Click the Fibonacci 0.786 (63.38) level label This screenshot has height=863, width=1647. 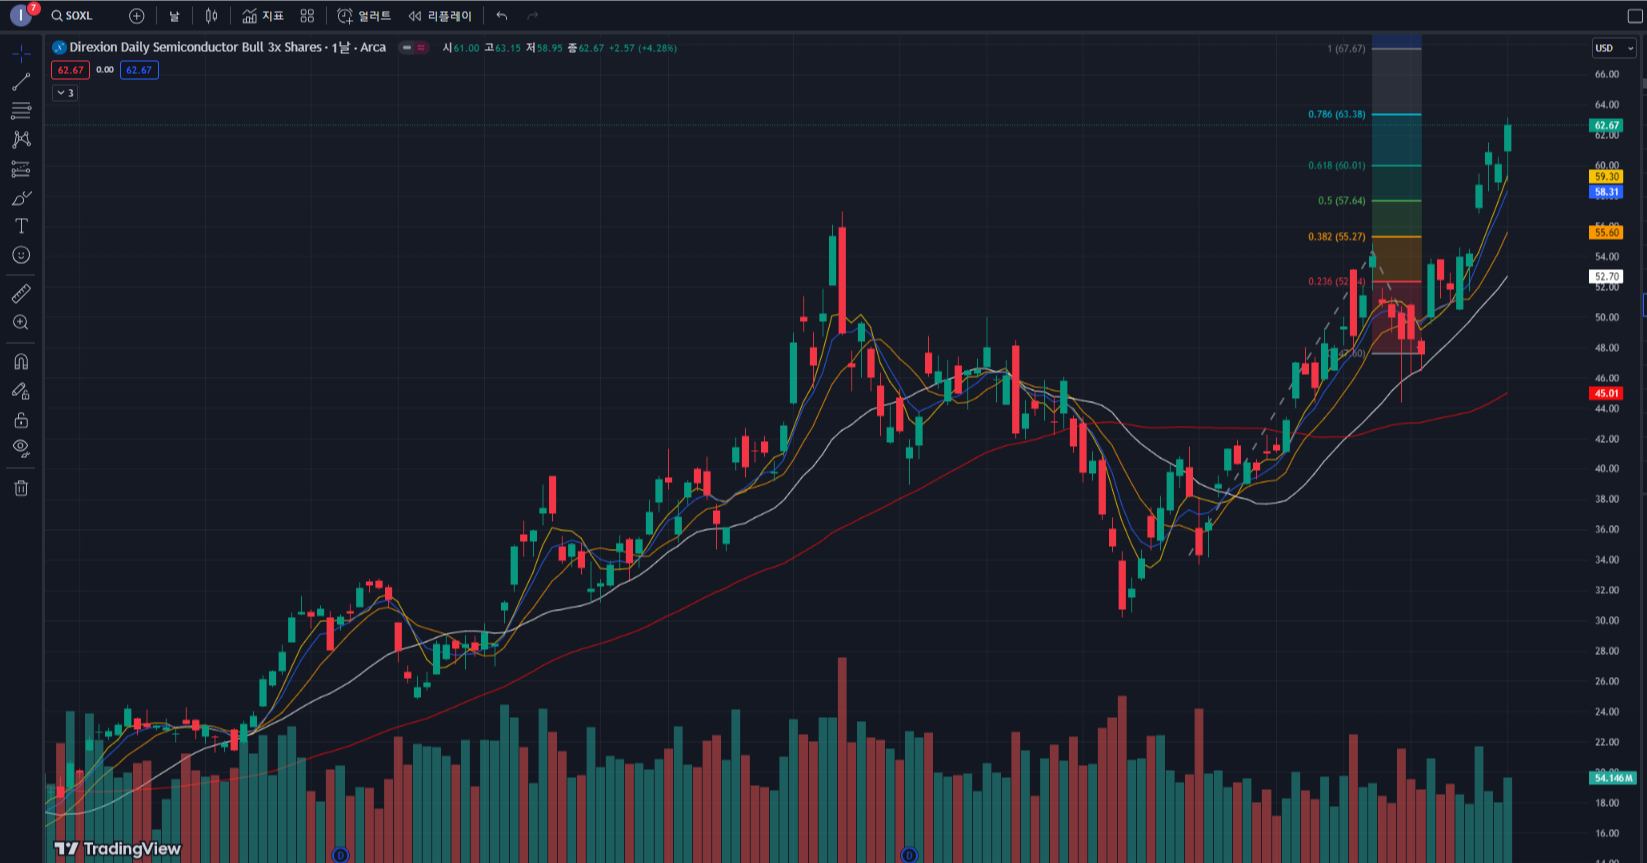tap(1336, 114)
